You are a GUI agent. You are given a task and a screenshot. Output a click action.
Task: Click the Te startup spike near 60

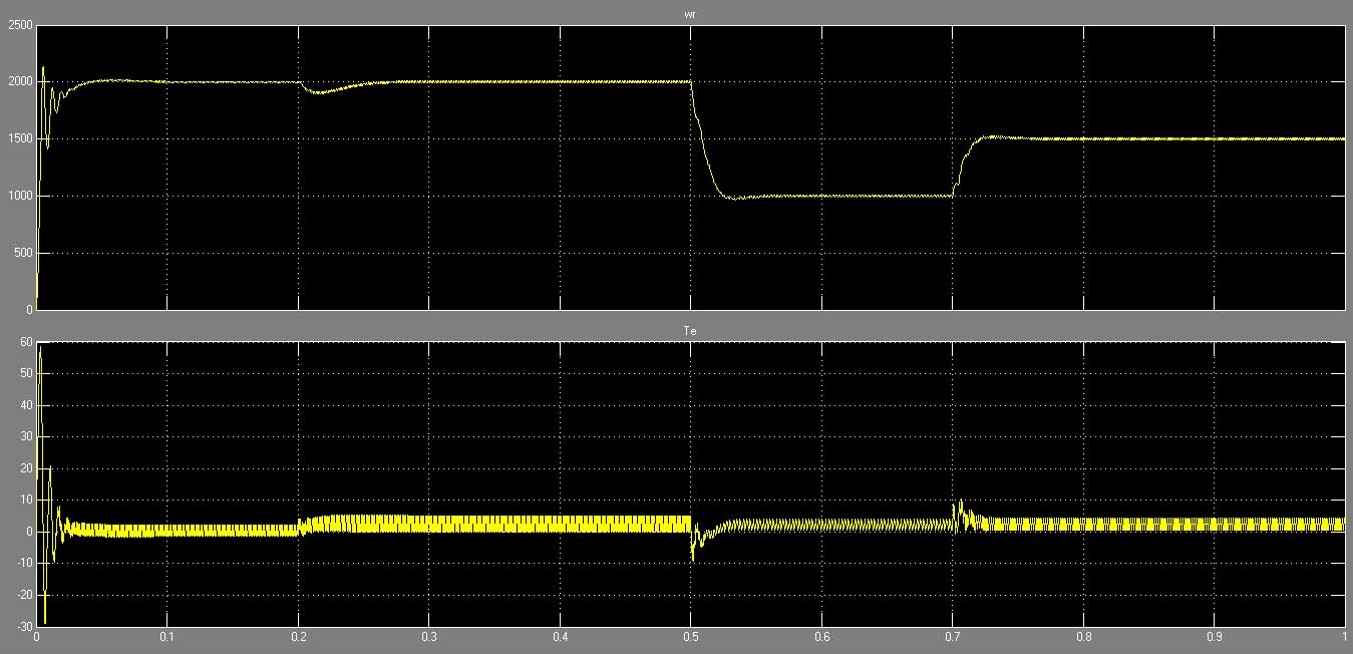pos(40,350)
